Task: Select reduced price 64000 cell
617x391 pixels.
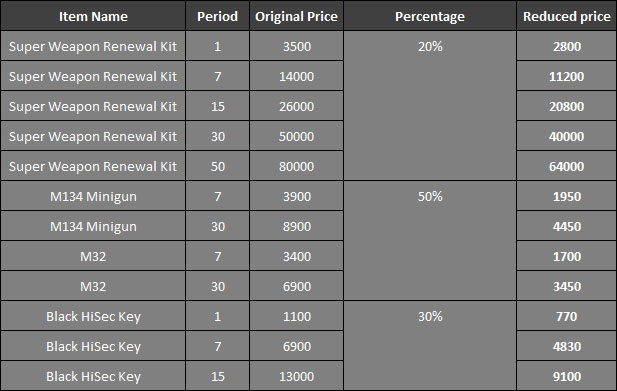Action: (566, 166)
